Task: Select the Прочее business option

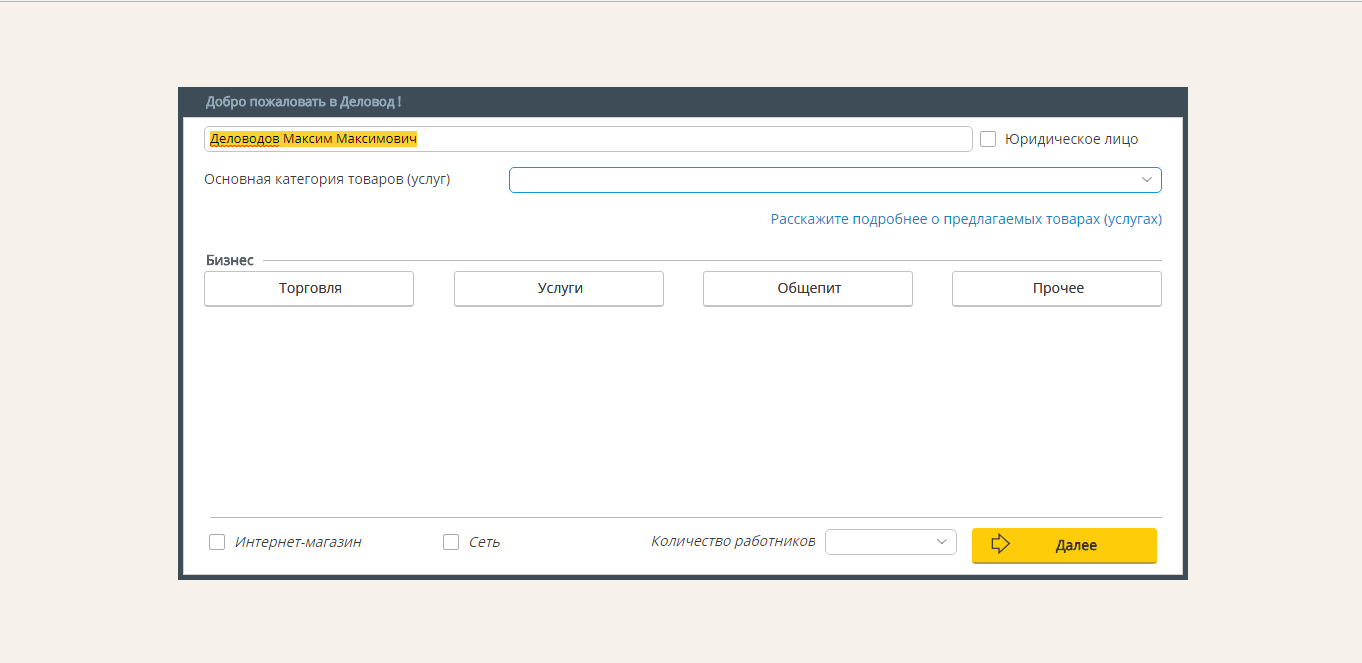Action: [1057, 288]
